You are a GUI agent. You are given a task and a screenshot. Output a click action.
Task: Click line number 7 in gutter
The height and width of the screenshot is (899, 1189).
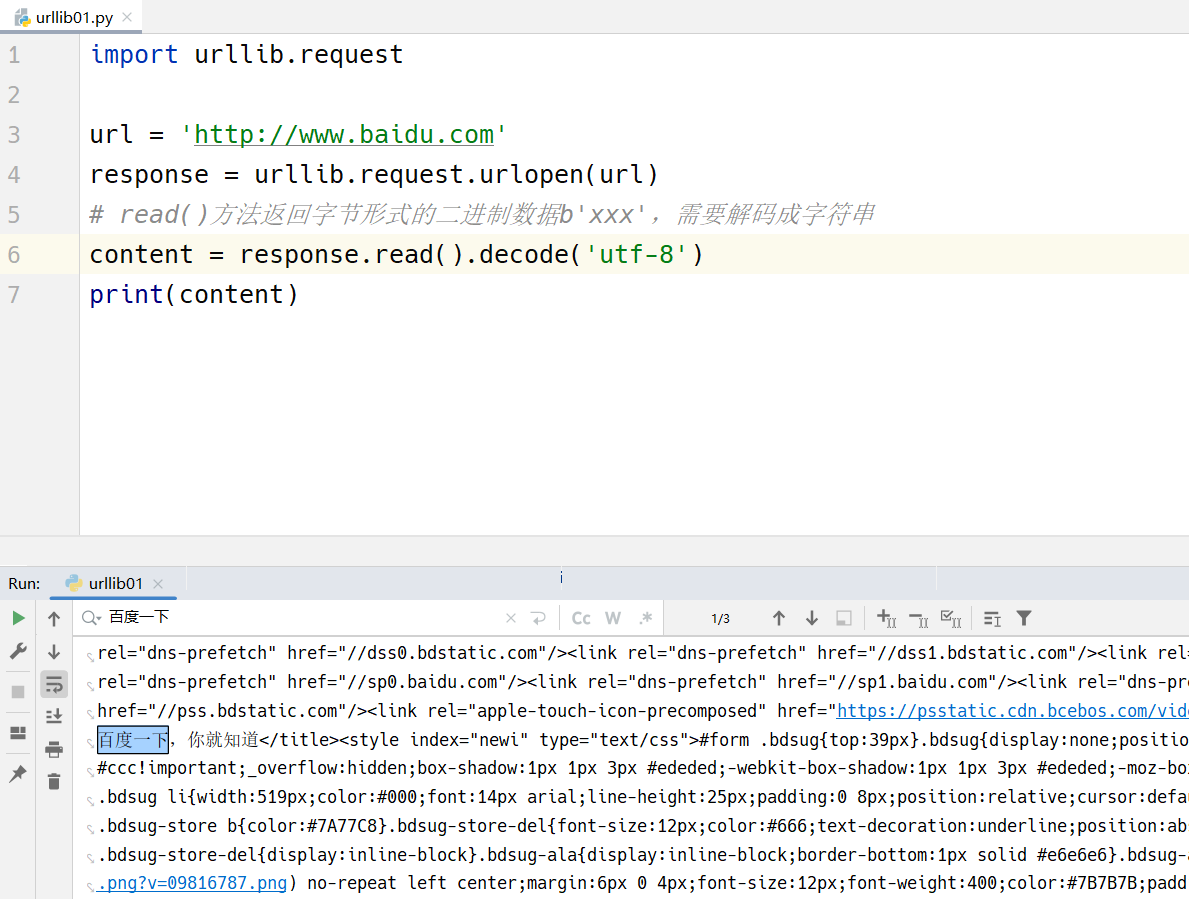14,294
